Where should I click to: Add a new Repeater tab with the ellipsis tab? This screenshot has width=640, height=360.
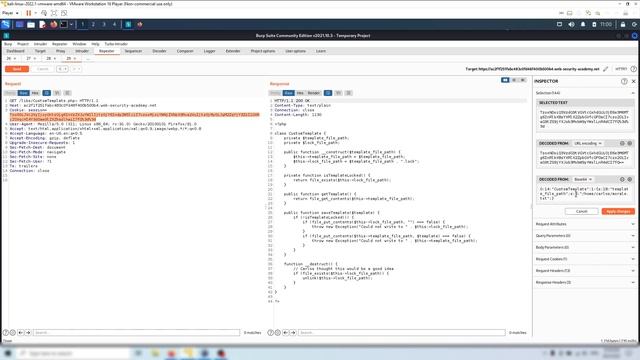pos(87,58)
